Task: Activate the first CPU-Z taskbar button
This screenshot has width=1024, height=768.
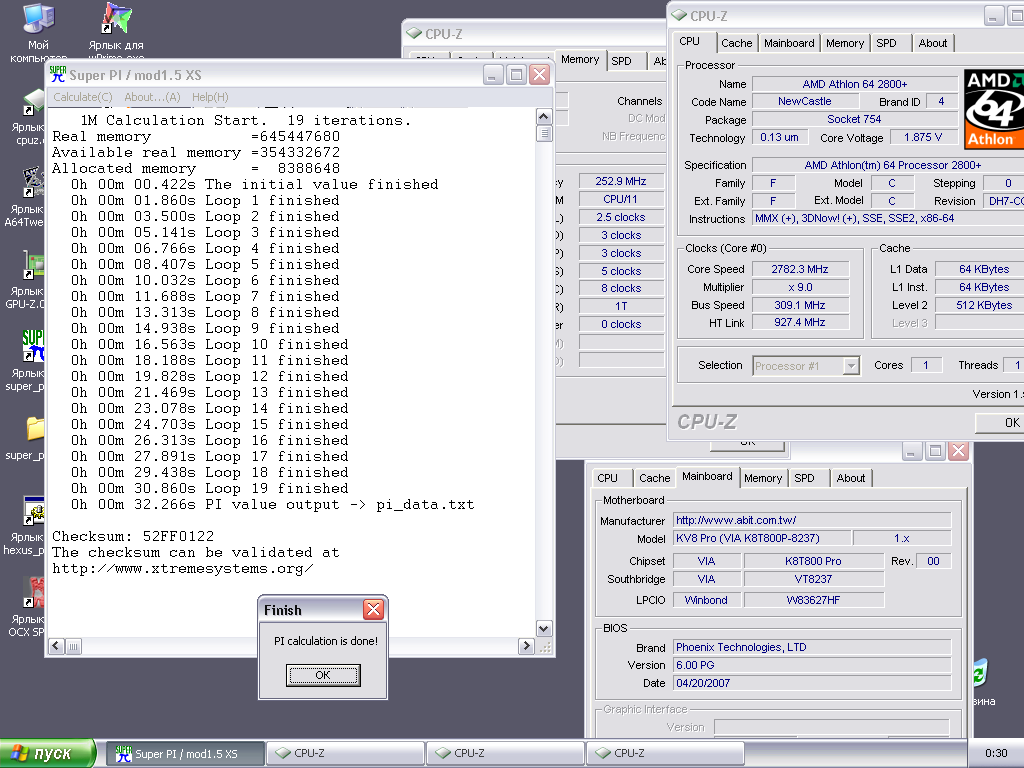Action: tap(345, 754)
